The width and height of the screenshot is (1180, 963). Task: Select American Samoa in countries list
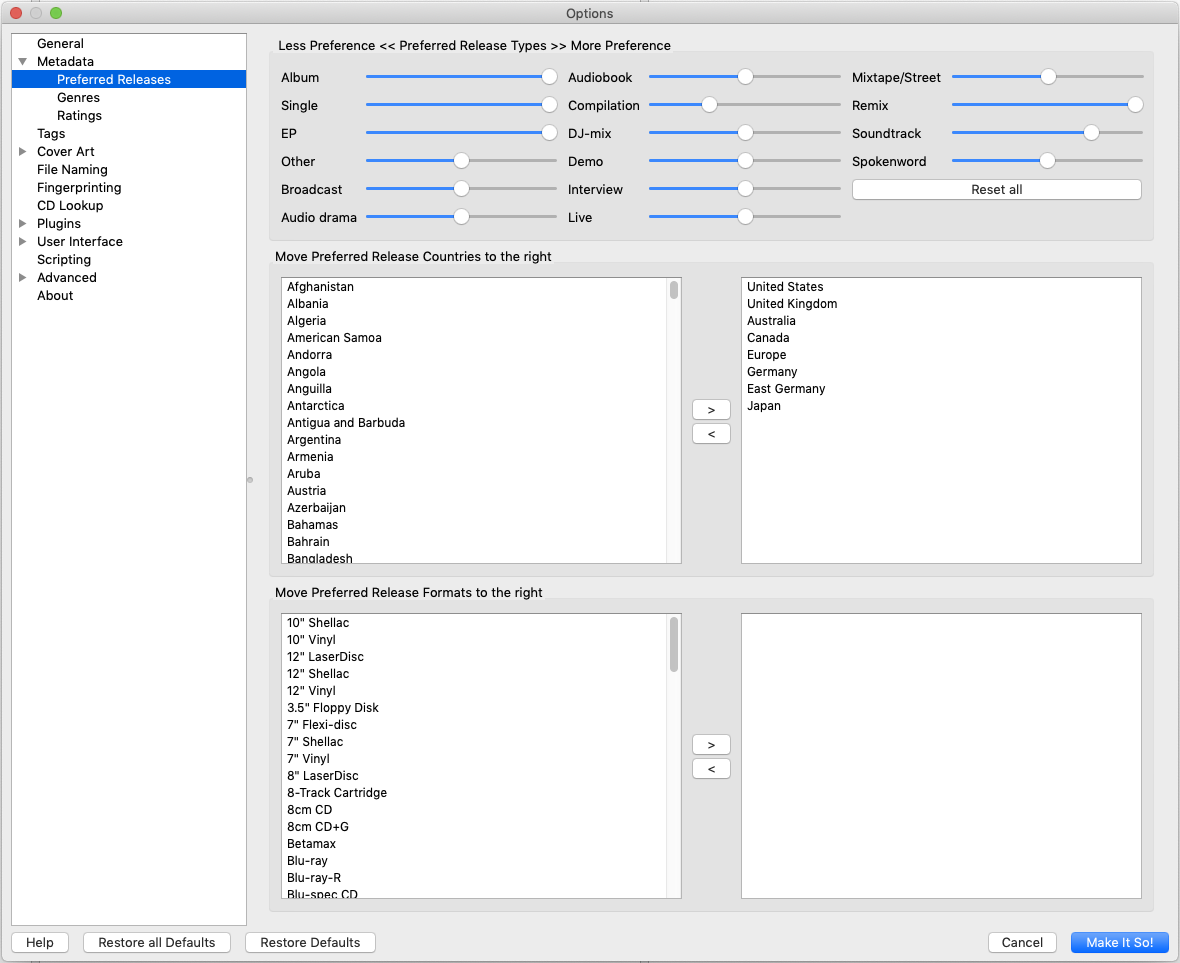(x=334, y=338)
